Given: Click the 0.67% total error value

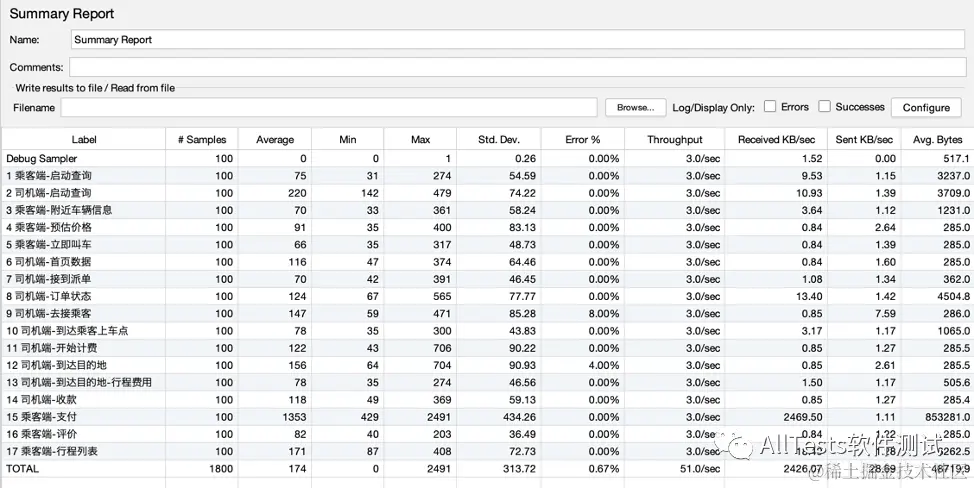Looking at the screenshot, I should coord(604,469).
